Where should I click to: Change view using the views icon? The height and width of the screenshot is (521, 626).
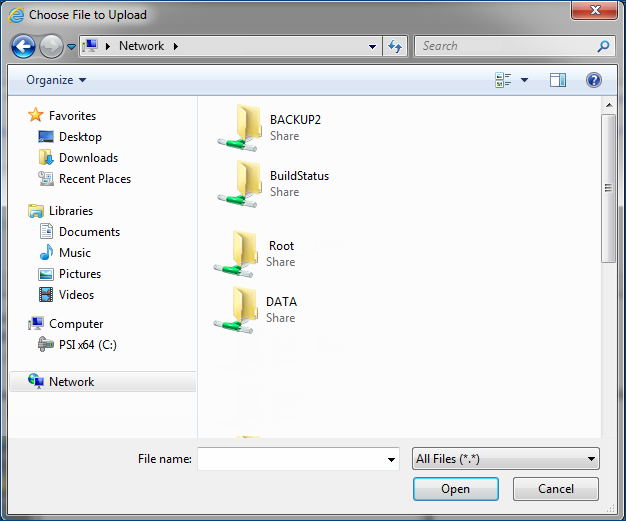[x=504, y=80]
